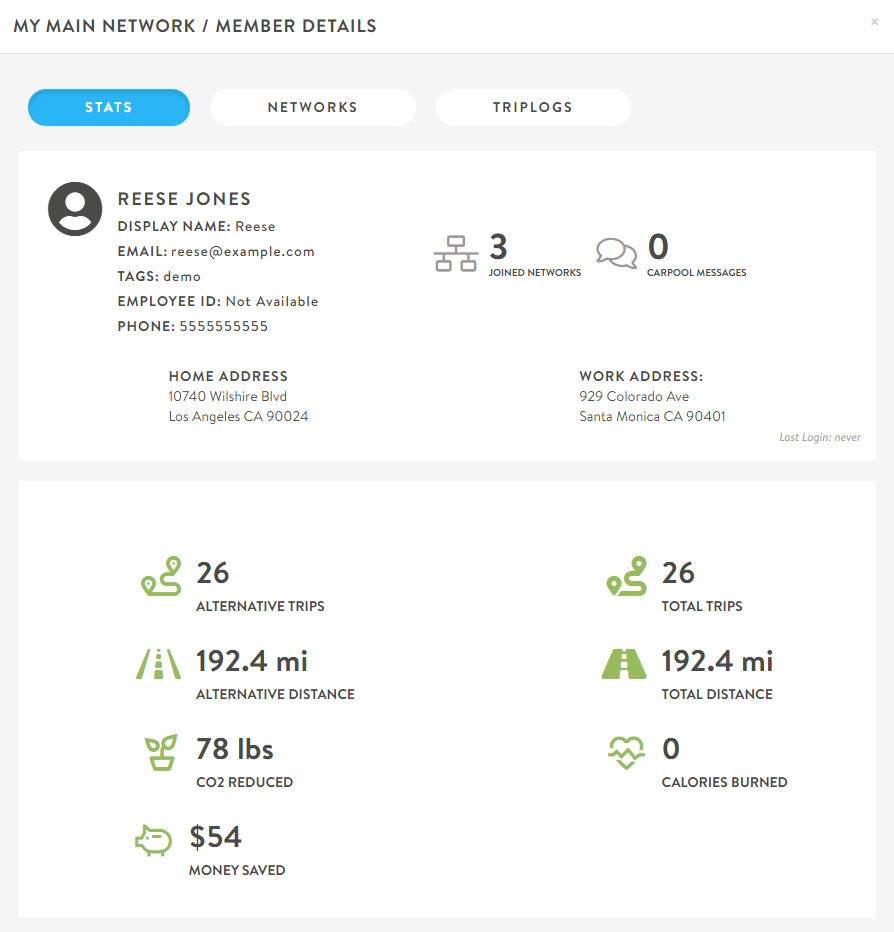The width and height of the screenshot is (894, 932).
Task: Close the Member Details dialog
Action: [875, 22]
